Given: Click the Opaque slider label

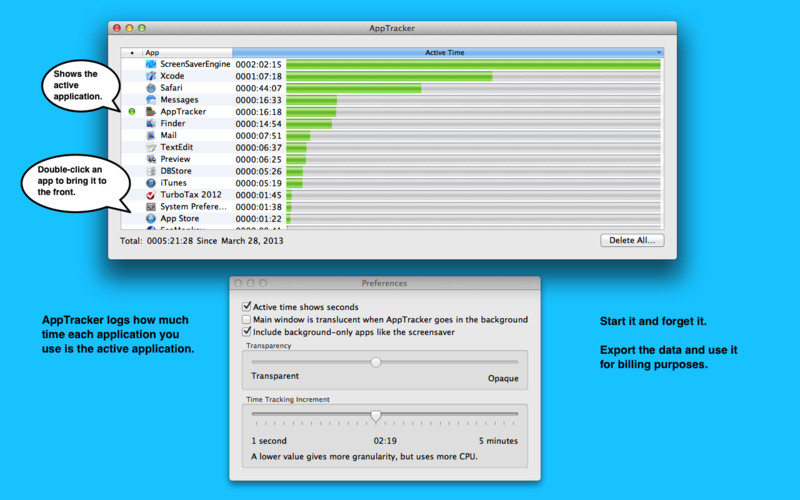Looking at the screenshot, I should click(503, 379).
